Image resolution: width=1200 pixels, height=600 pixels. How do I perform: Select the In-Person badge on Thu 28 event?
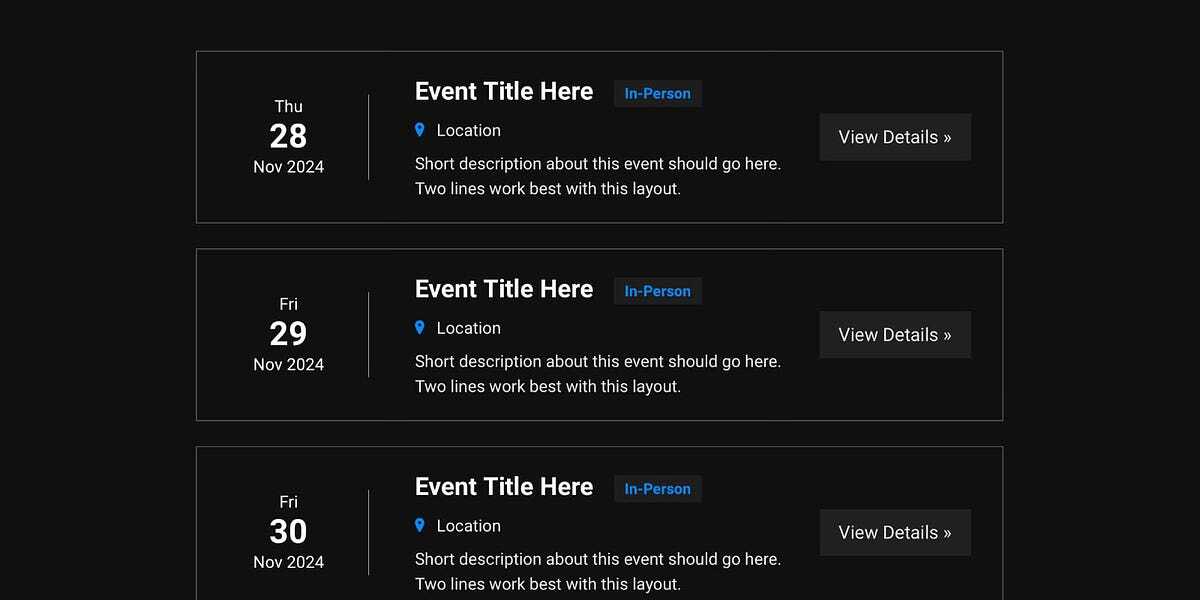point(657,94)
